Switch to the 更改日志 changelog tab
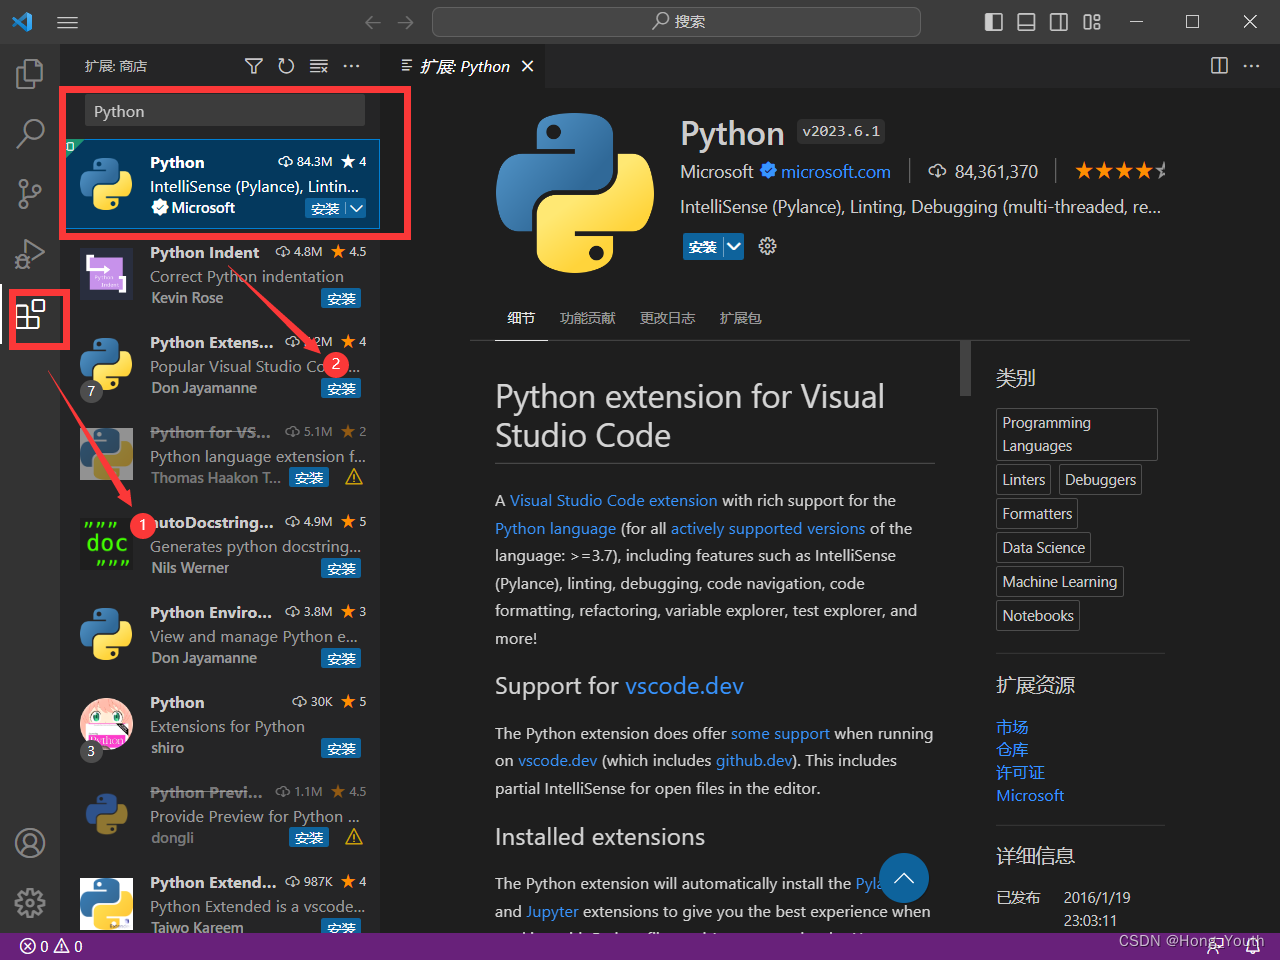Screen dimensions: 1280x960 tap(668, 318)
